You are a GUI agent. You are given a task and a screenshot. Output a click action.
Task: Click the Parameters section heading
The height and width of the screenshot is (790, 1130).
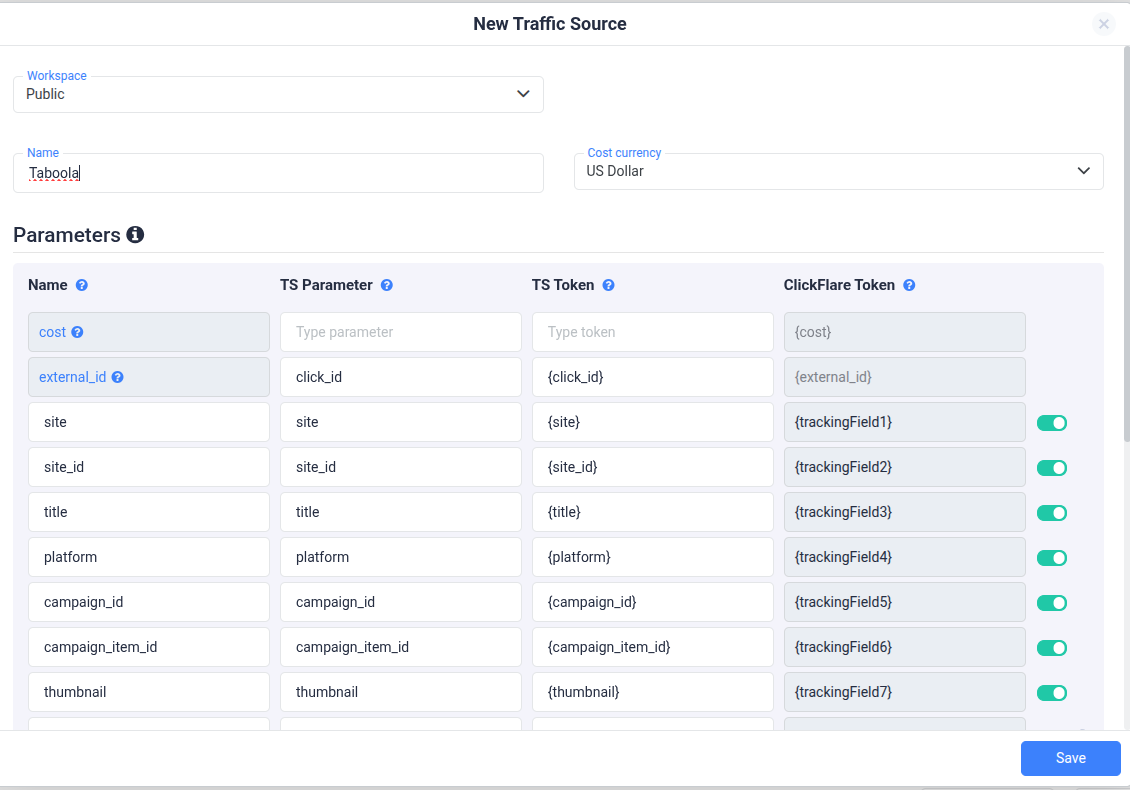tap(66, 235)
